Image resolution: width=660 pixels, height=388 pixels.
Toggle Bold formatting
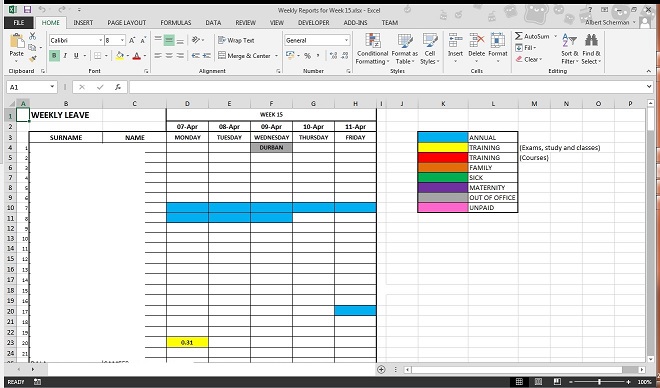tap(54, 56)
